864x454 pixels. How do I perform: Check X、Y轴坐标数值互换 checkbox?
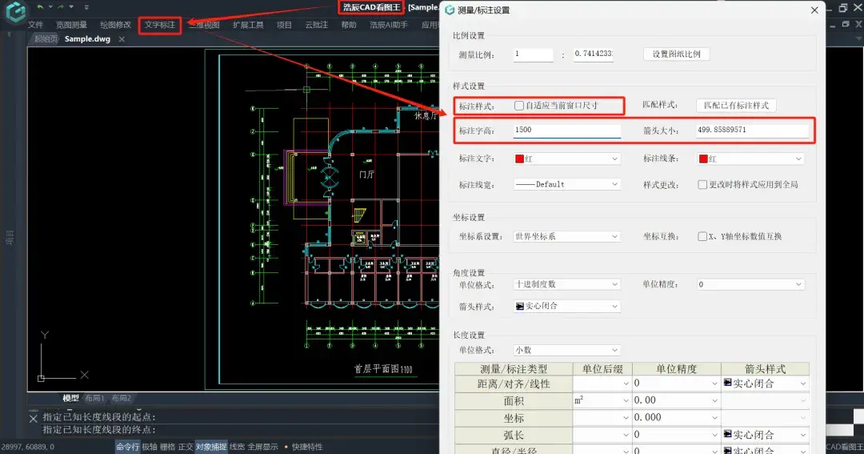coord(703,236)
